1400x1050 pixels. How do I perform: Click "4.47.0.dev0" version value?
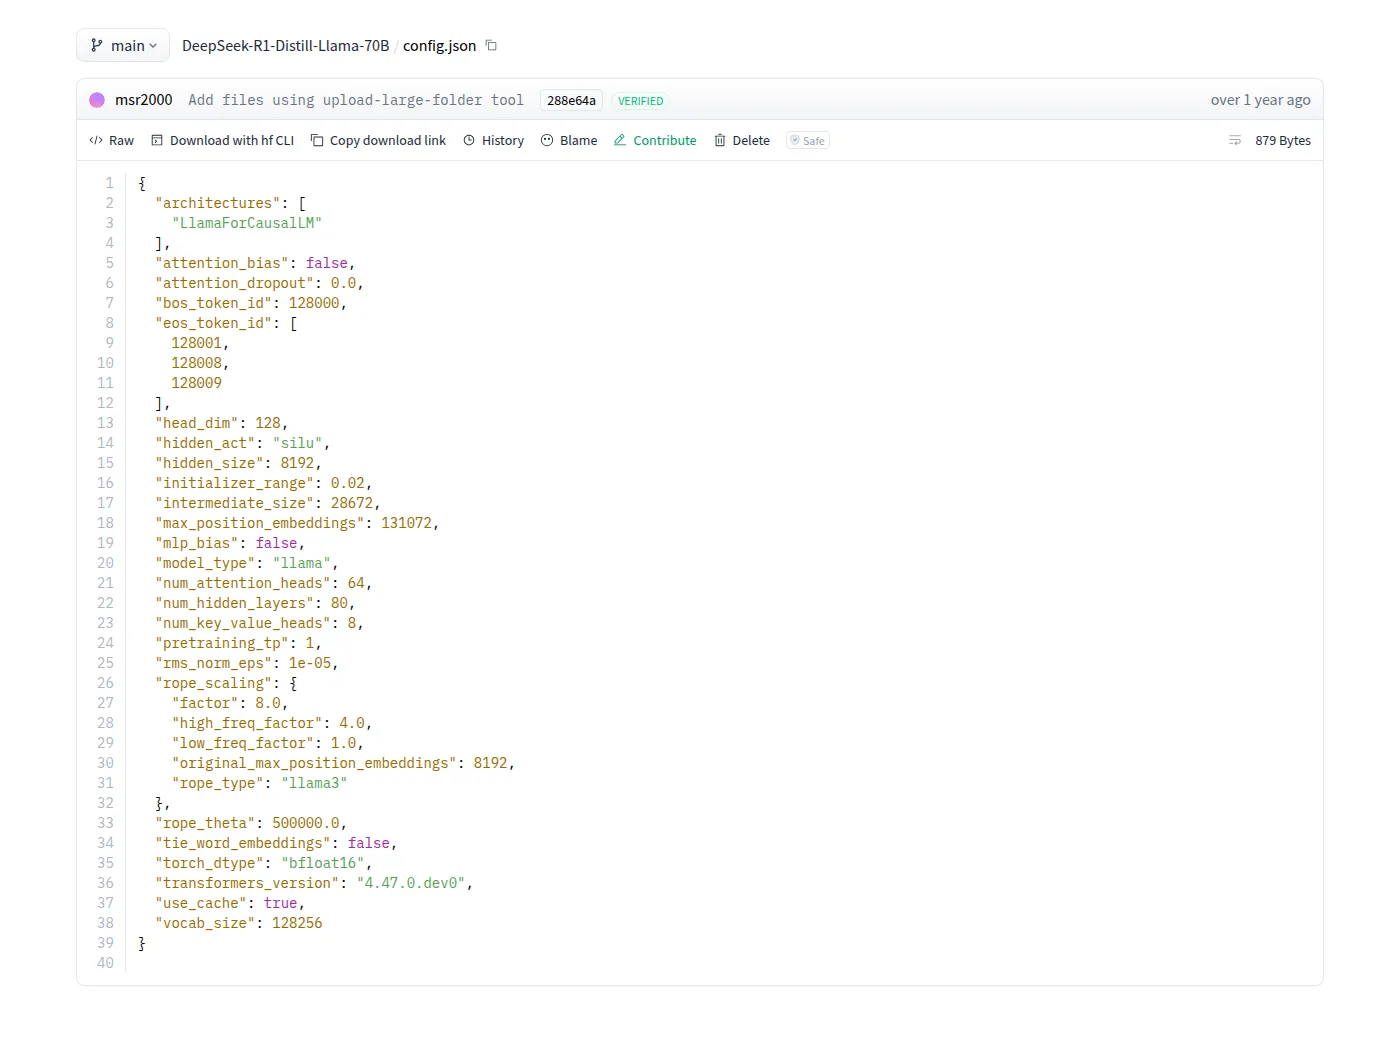pos(411,883)
